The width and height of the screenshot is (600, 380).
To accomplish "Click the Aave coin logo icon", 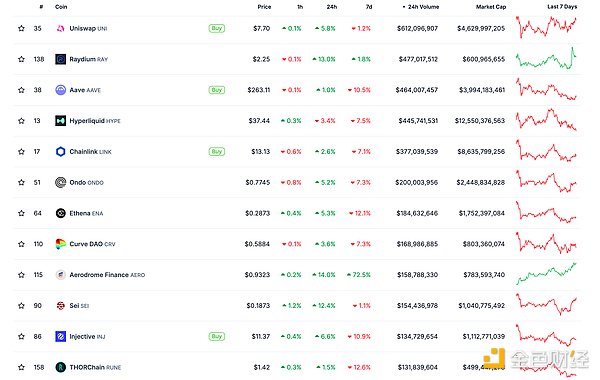I will coord(60,90).
